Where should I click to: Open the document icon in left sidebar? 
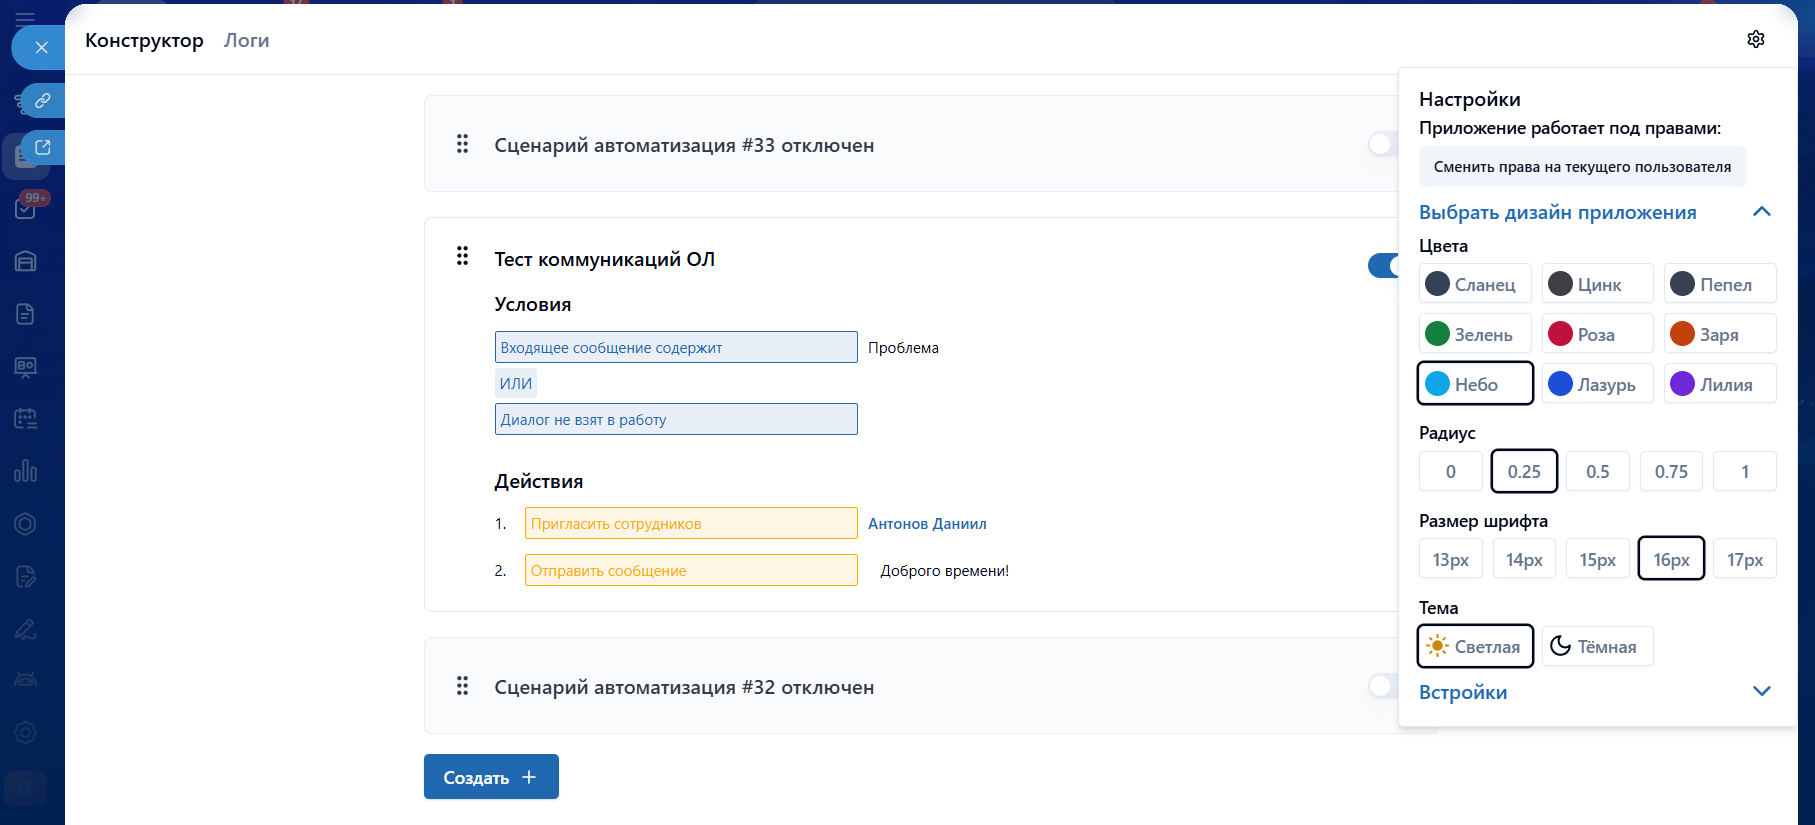26,314
